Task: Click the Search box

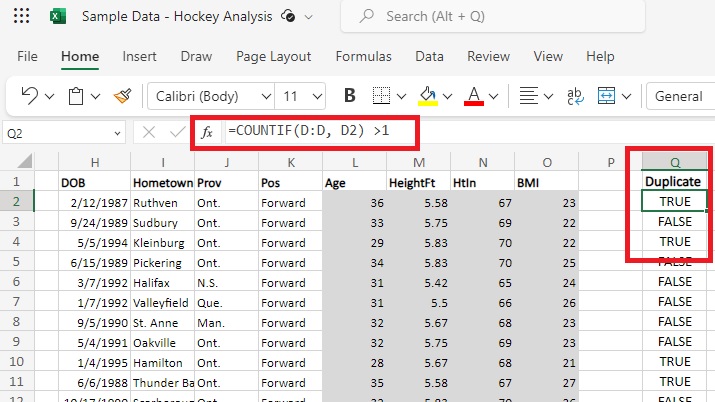Action: click(x=493, y=16)
